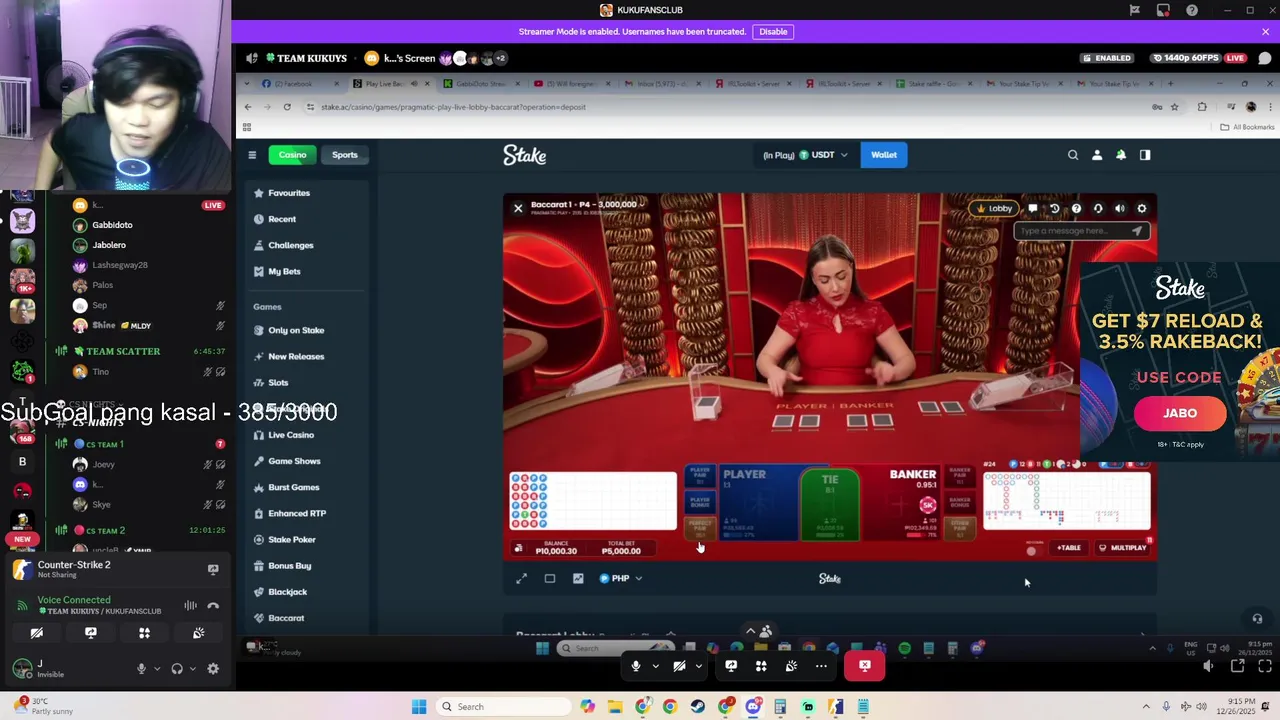The height and width of the screenshot is (720, 1280).
Task: Send chat message arrow icon
Action: (1137, 231)
